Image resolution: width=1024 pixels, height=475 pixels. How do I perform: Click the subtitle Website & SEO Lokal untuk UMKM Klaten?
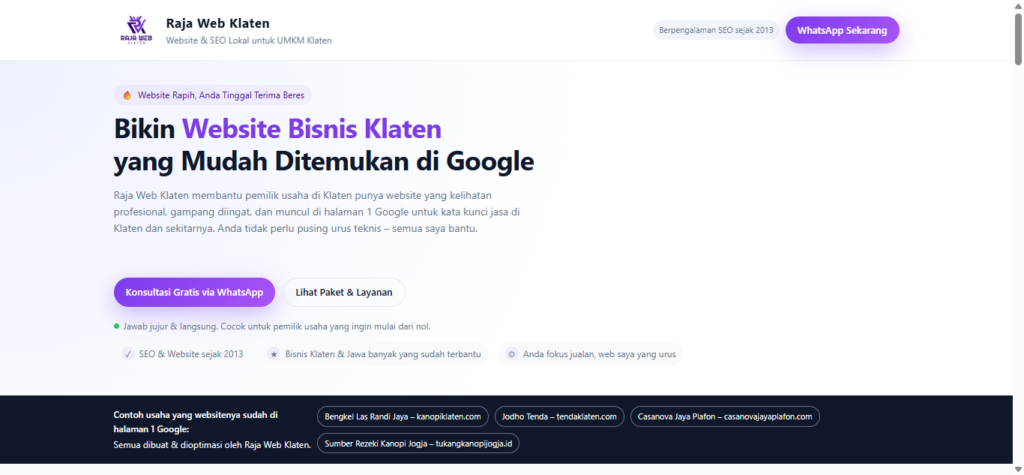pos(249,41)
